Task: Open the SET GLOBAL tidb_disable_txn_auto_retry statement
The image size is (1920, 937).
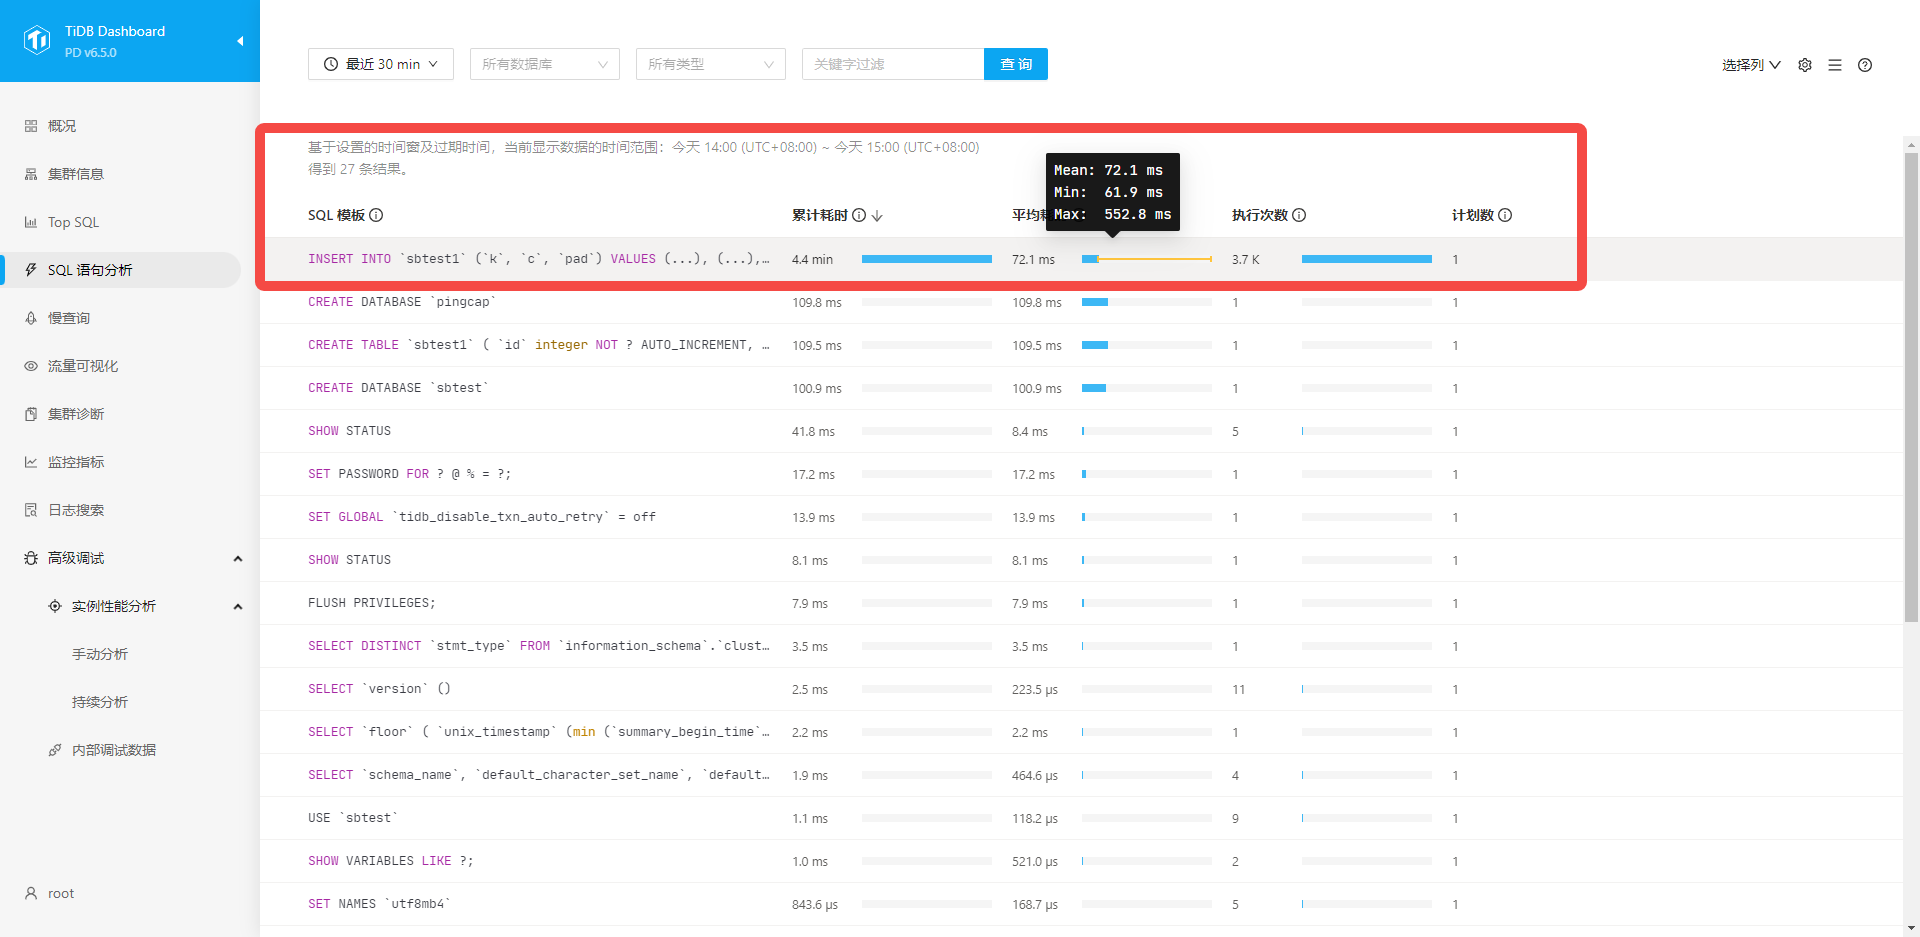Action: [1082, 517]
